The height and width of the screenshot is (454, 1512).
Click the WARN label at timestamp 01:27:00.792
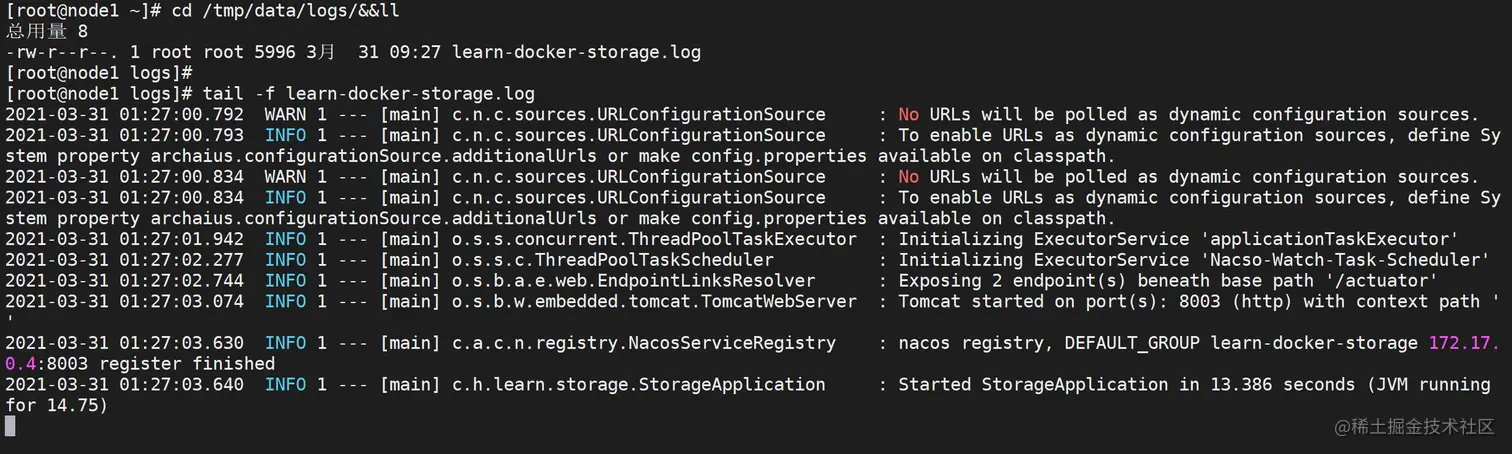point(285,115)
